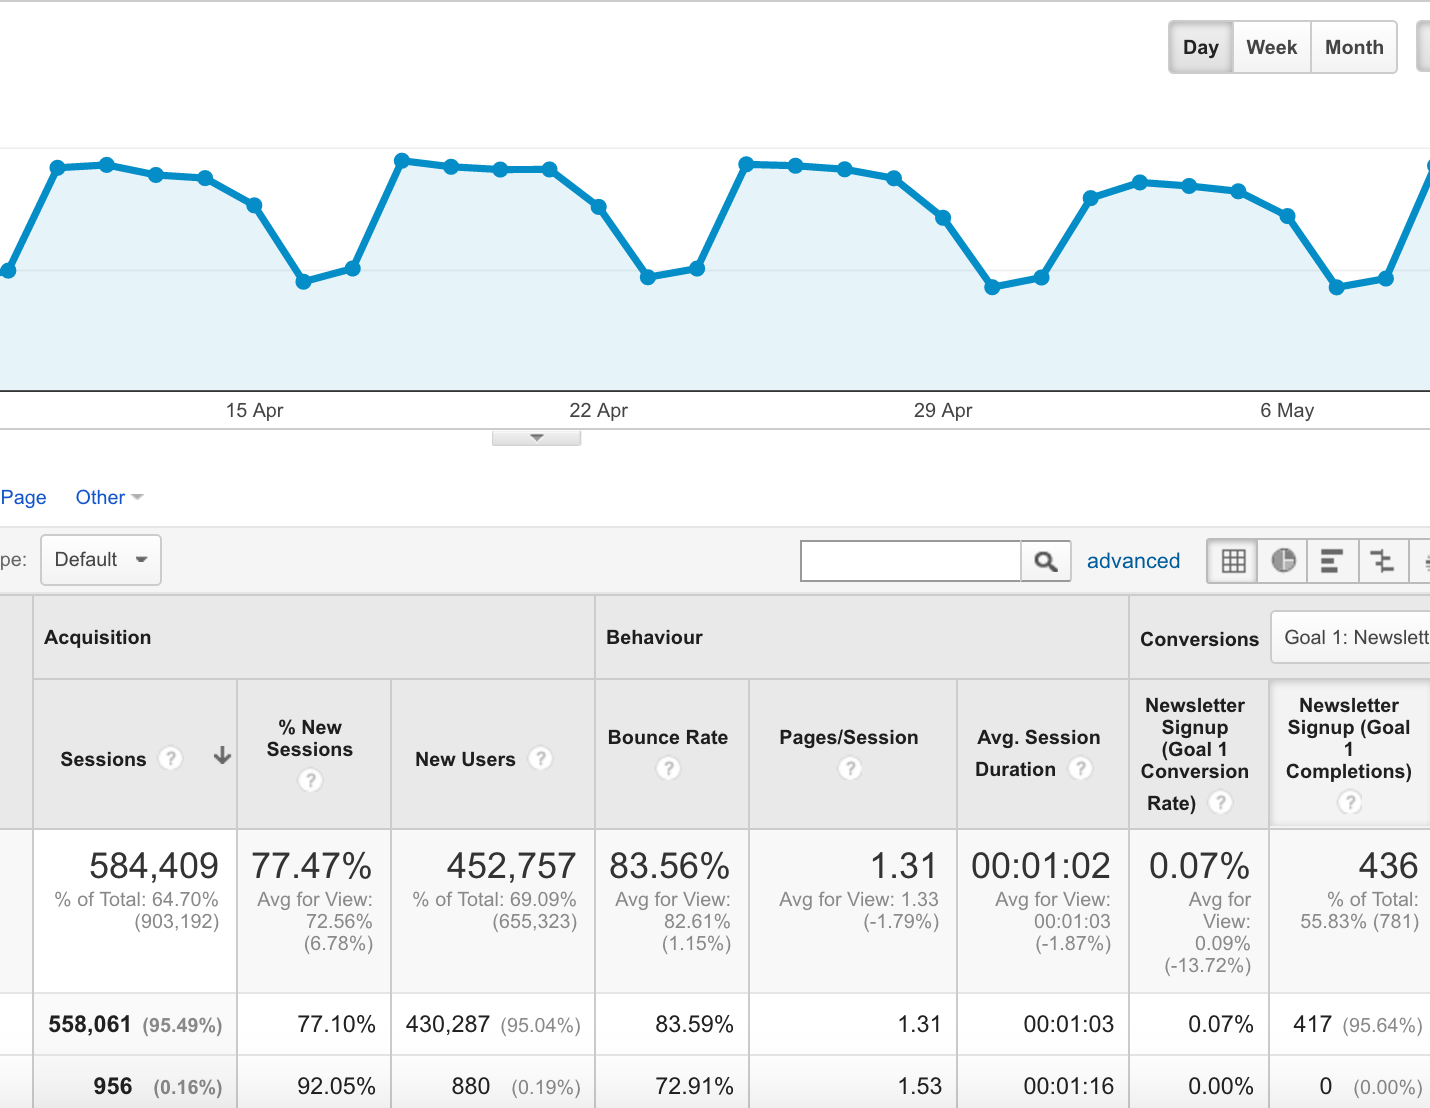This screenshot has width=1430, height=1108.
Task: Expand the Other dimension dropdown
Action: pyautogui.click(x=108, y=497)
